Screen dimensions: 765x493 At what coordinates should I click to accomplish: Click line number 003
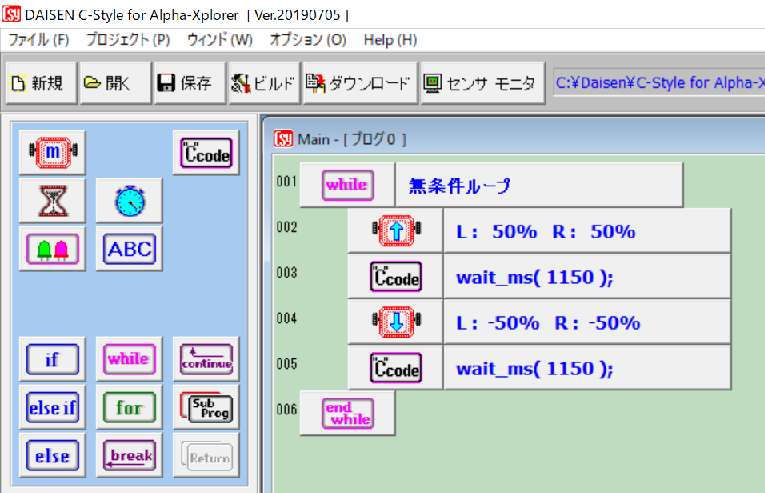pyautogui.click(x=286, y=273)
